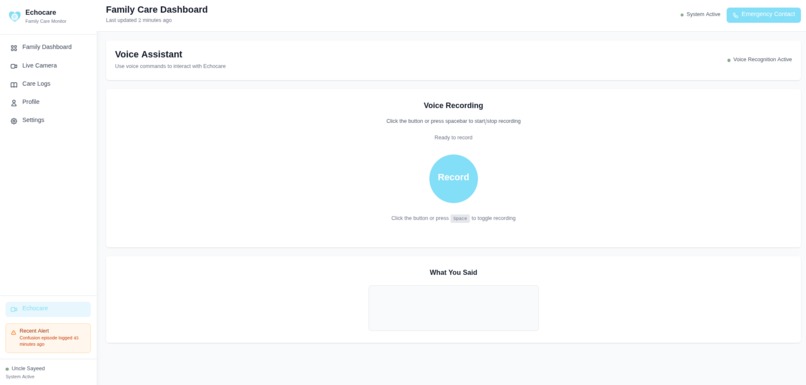Start recording with the Record button
The image size is (806, 385).
453,178
